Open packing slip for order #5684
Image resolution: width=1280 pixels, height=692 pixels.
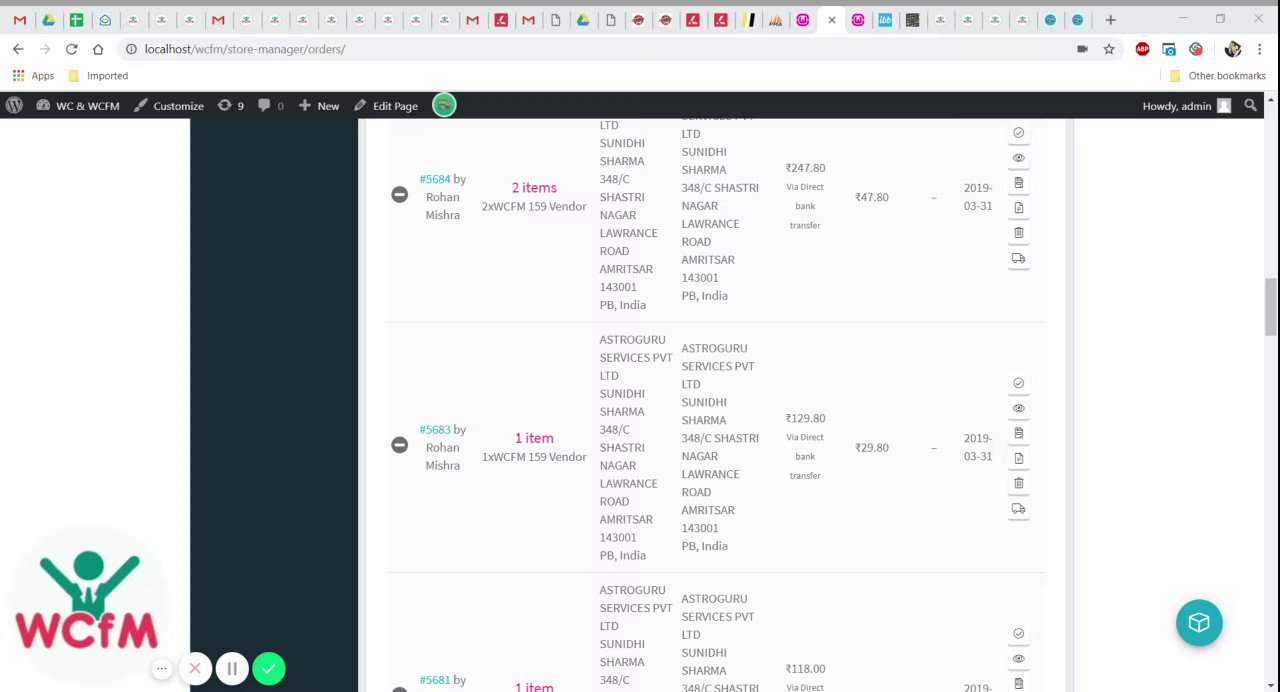1018,208
